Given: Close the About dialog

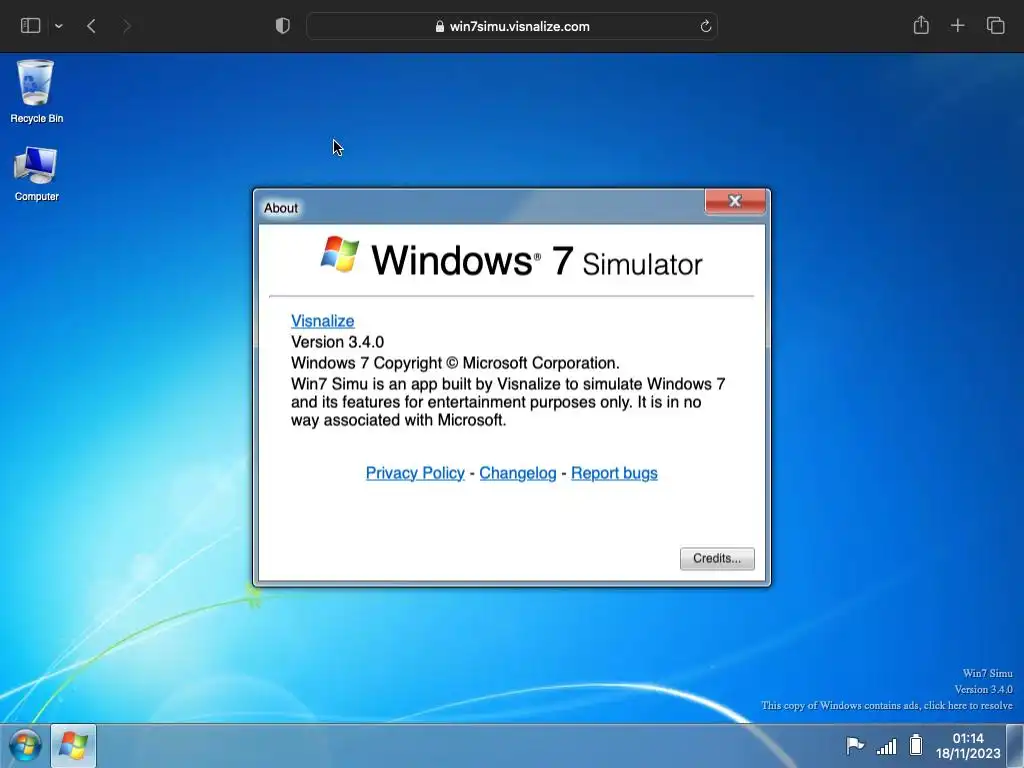Looking at the screenshot, I should pos(735,201).
